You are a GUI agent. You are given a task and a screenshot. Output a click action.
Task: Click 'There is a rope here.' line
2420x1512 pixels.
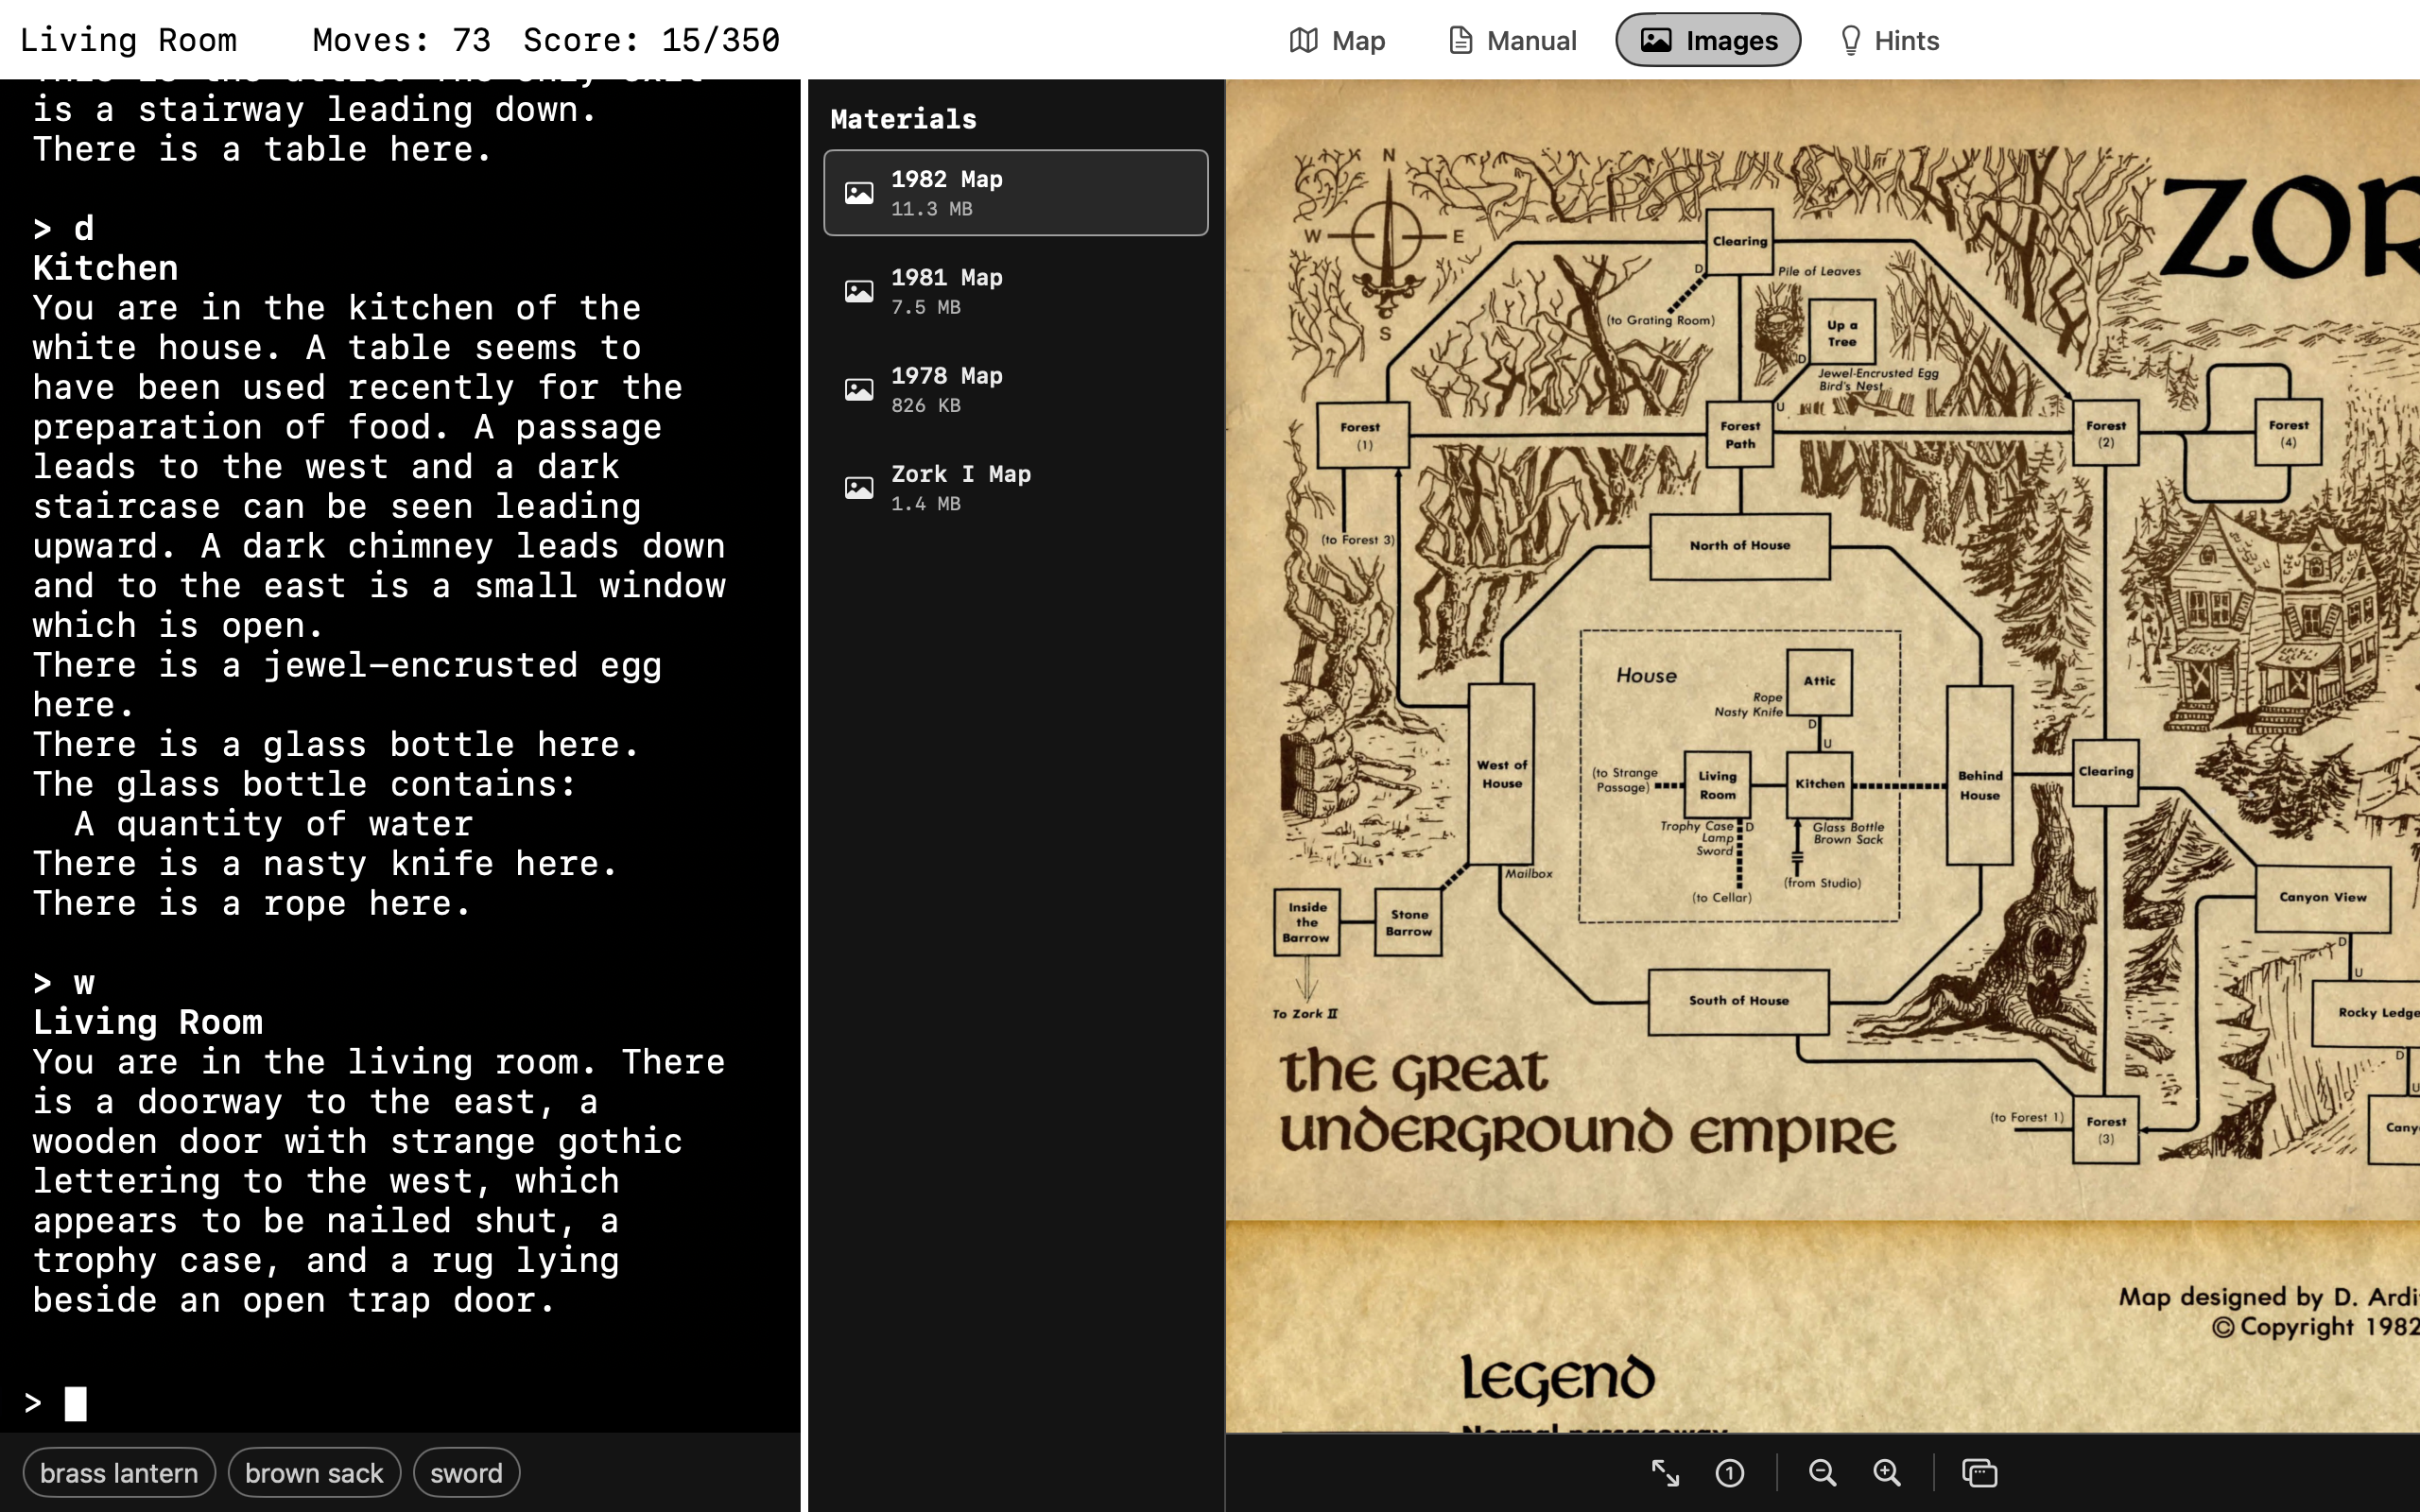click(252, 903)
